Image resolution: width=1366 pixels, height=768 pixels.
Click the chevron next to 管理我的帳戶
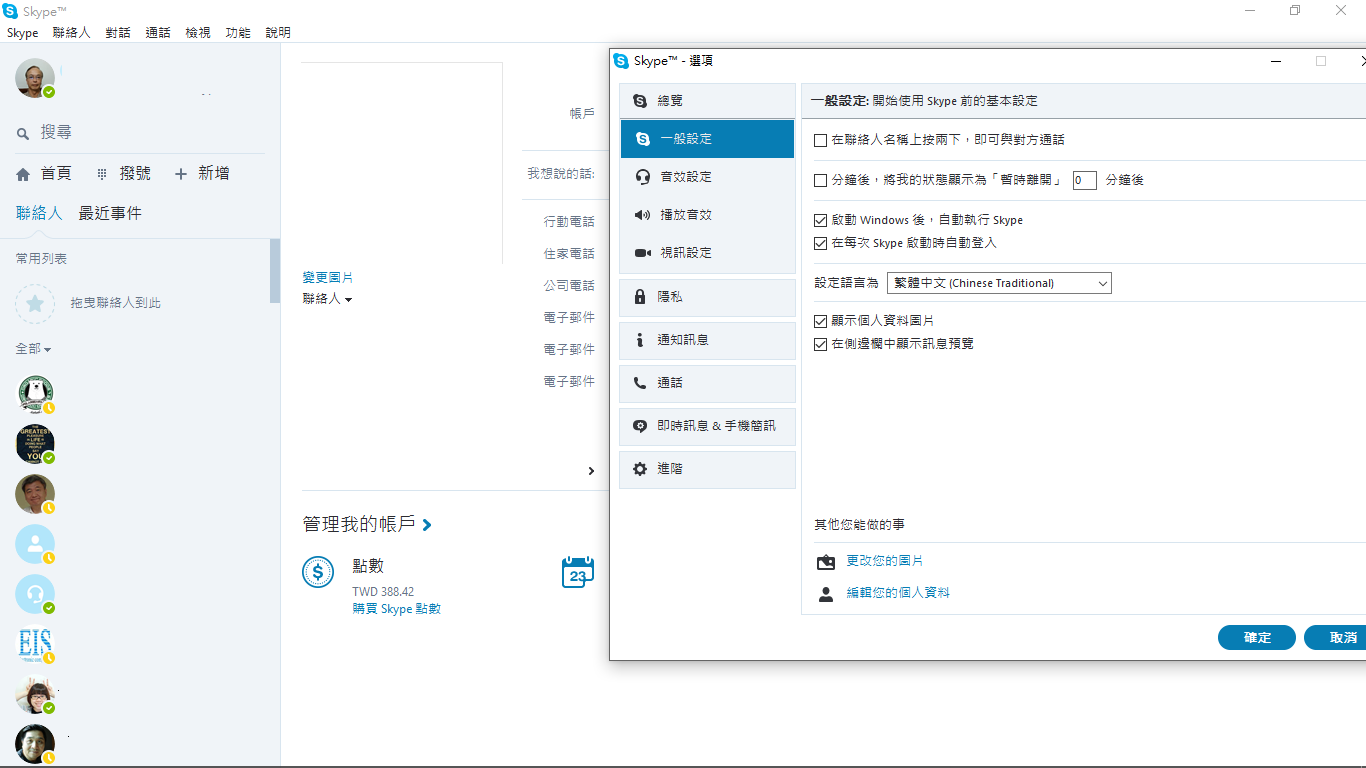(427, 525)
